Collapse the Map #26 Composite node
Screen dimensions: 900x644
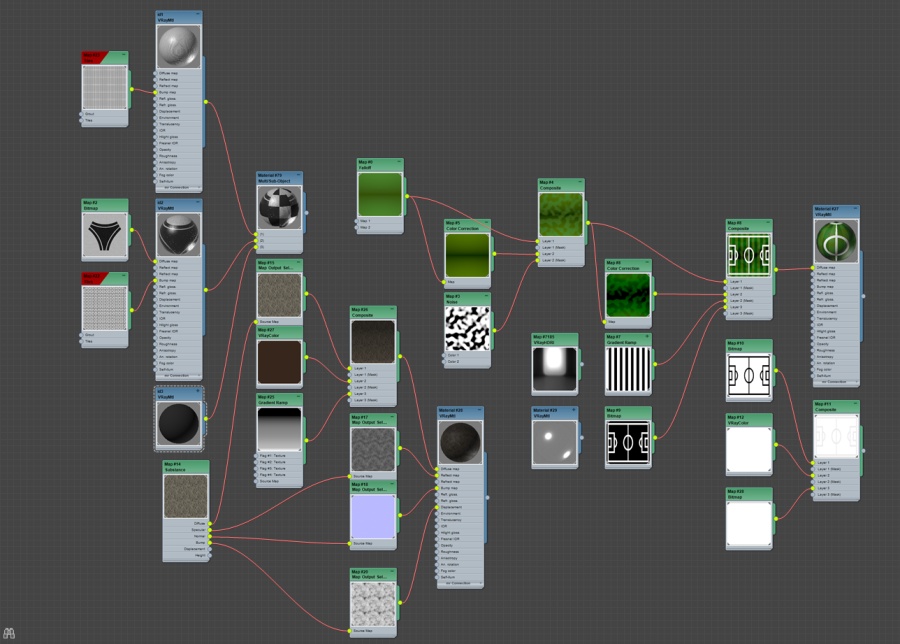(393, 309)
